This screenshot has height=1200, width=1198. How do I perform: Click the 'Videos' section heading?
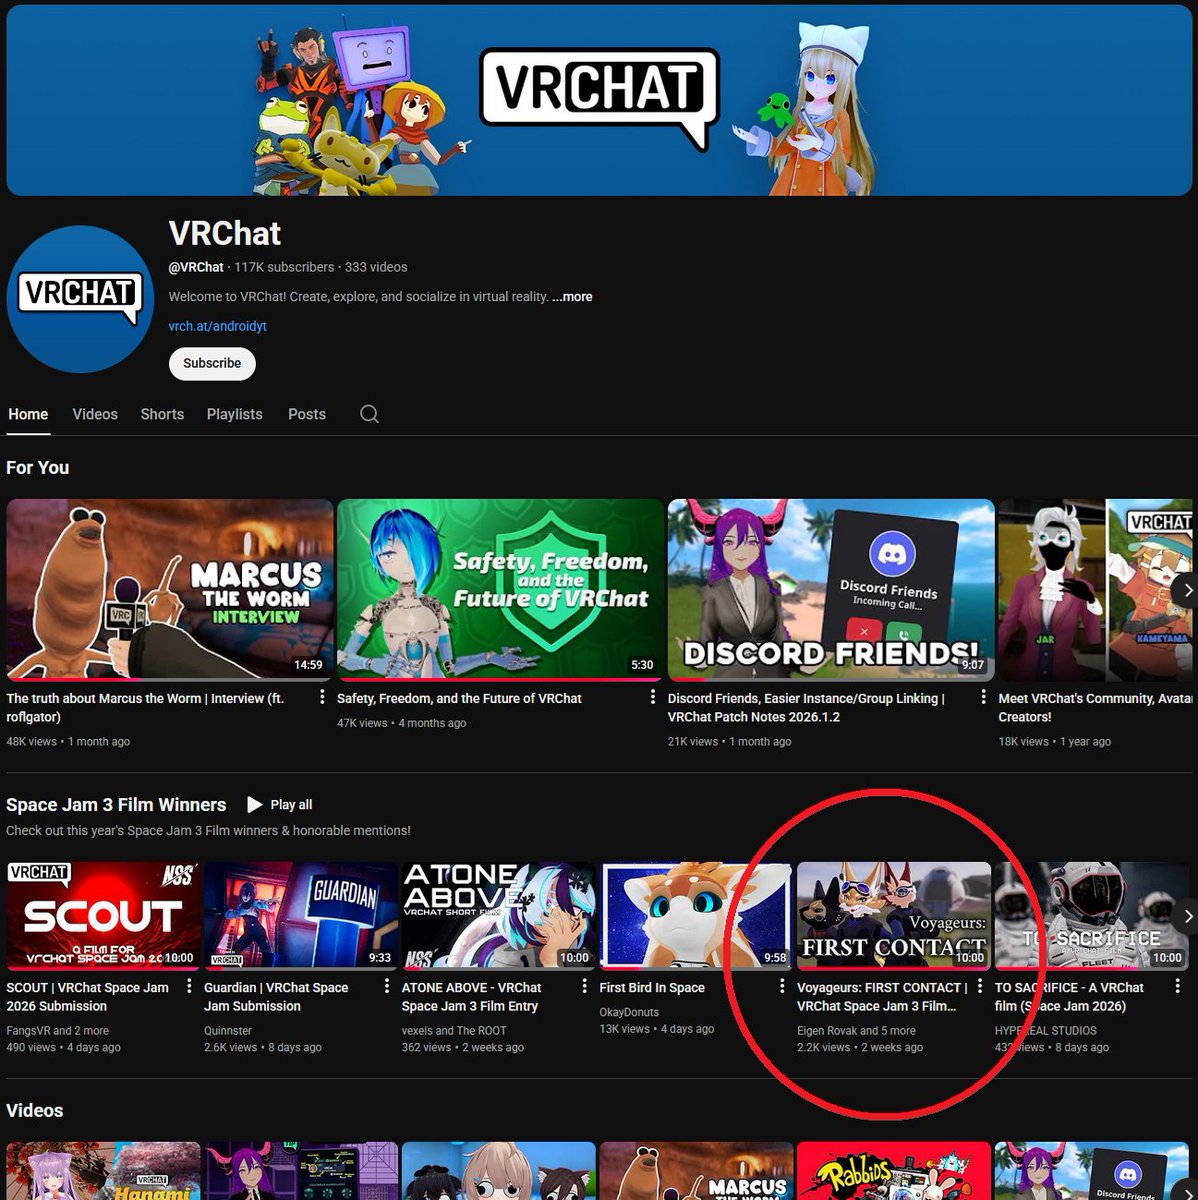coord(34,1111)
